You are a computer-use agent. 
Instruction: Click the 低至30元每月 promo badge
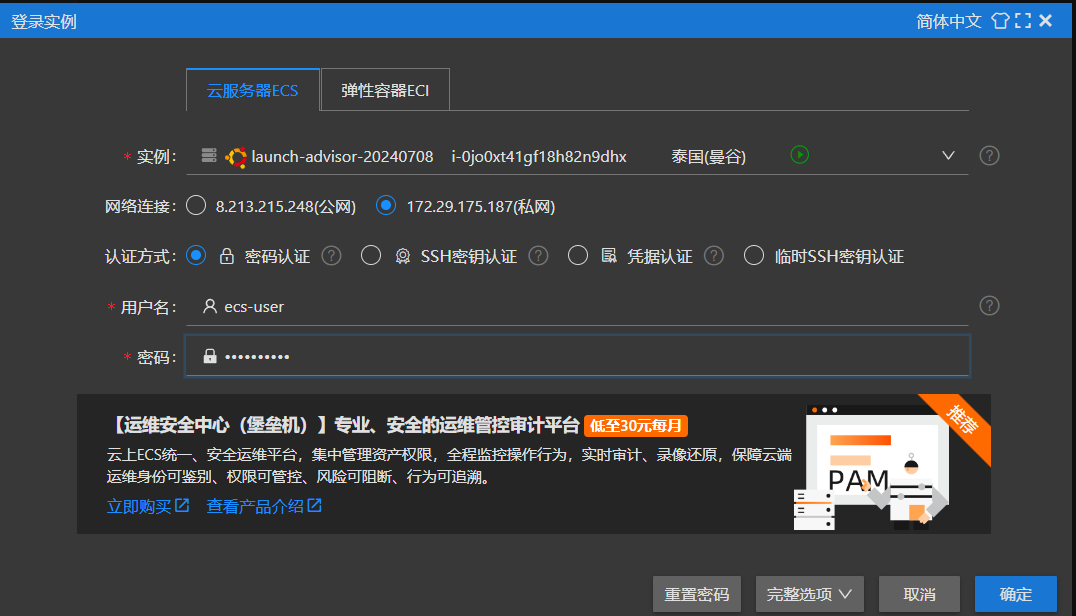click(x=635, y=425)
